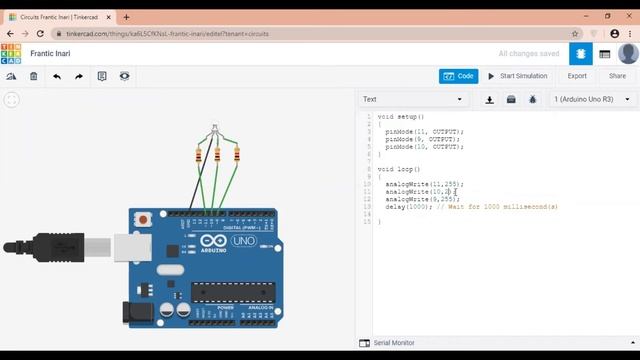Click pinMode(11, OUTPUT) code line

(424, 132)
